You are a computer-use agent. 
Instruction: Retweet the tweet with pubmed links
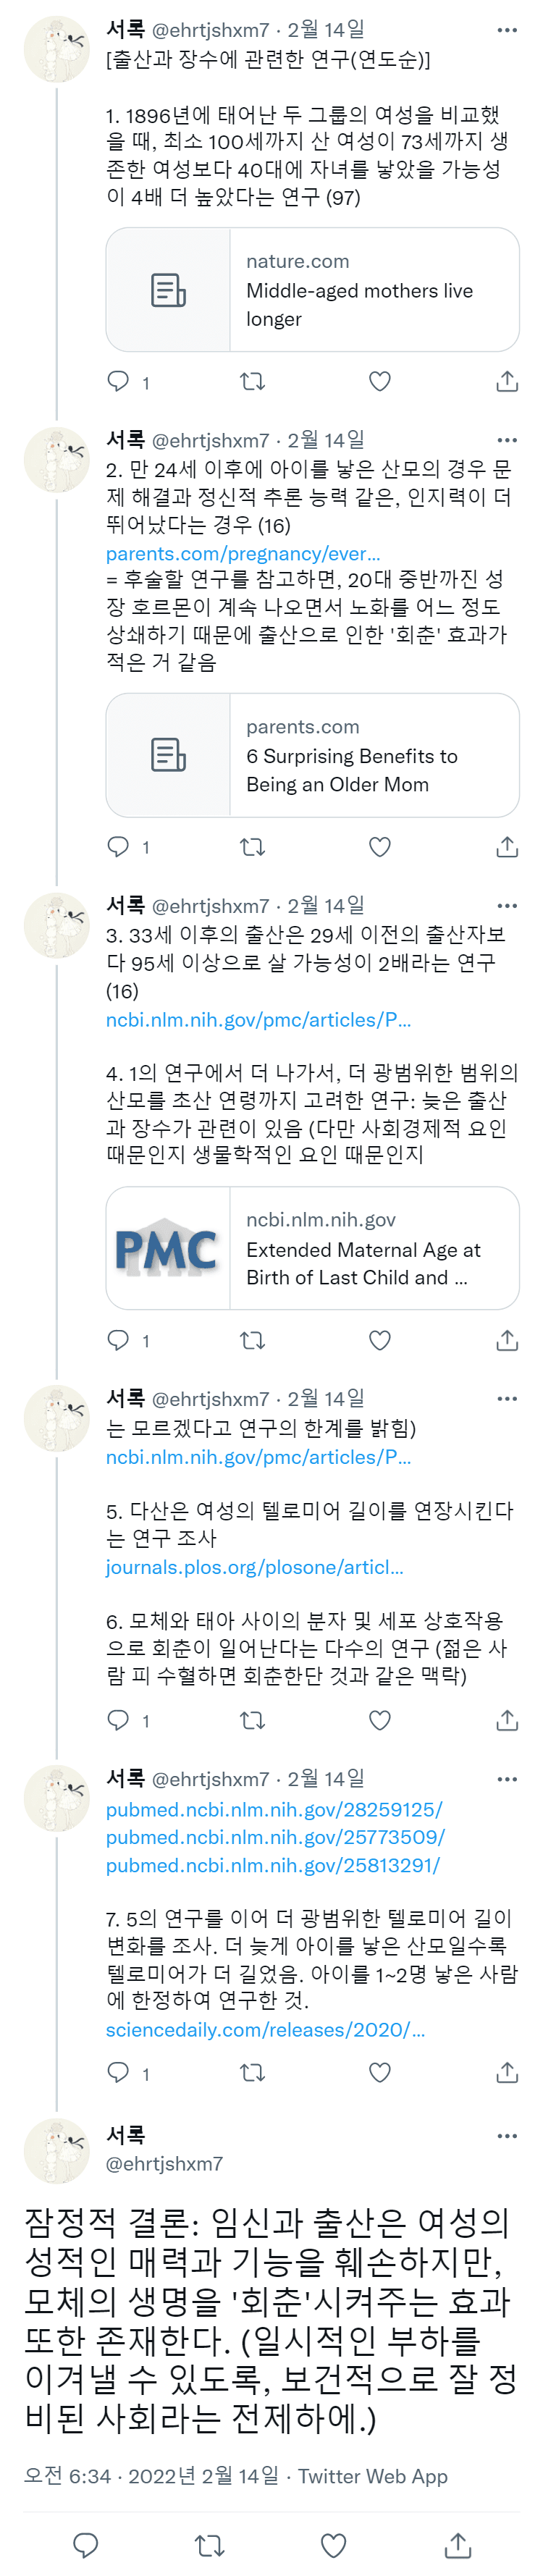click(253, 2073)
